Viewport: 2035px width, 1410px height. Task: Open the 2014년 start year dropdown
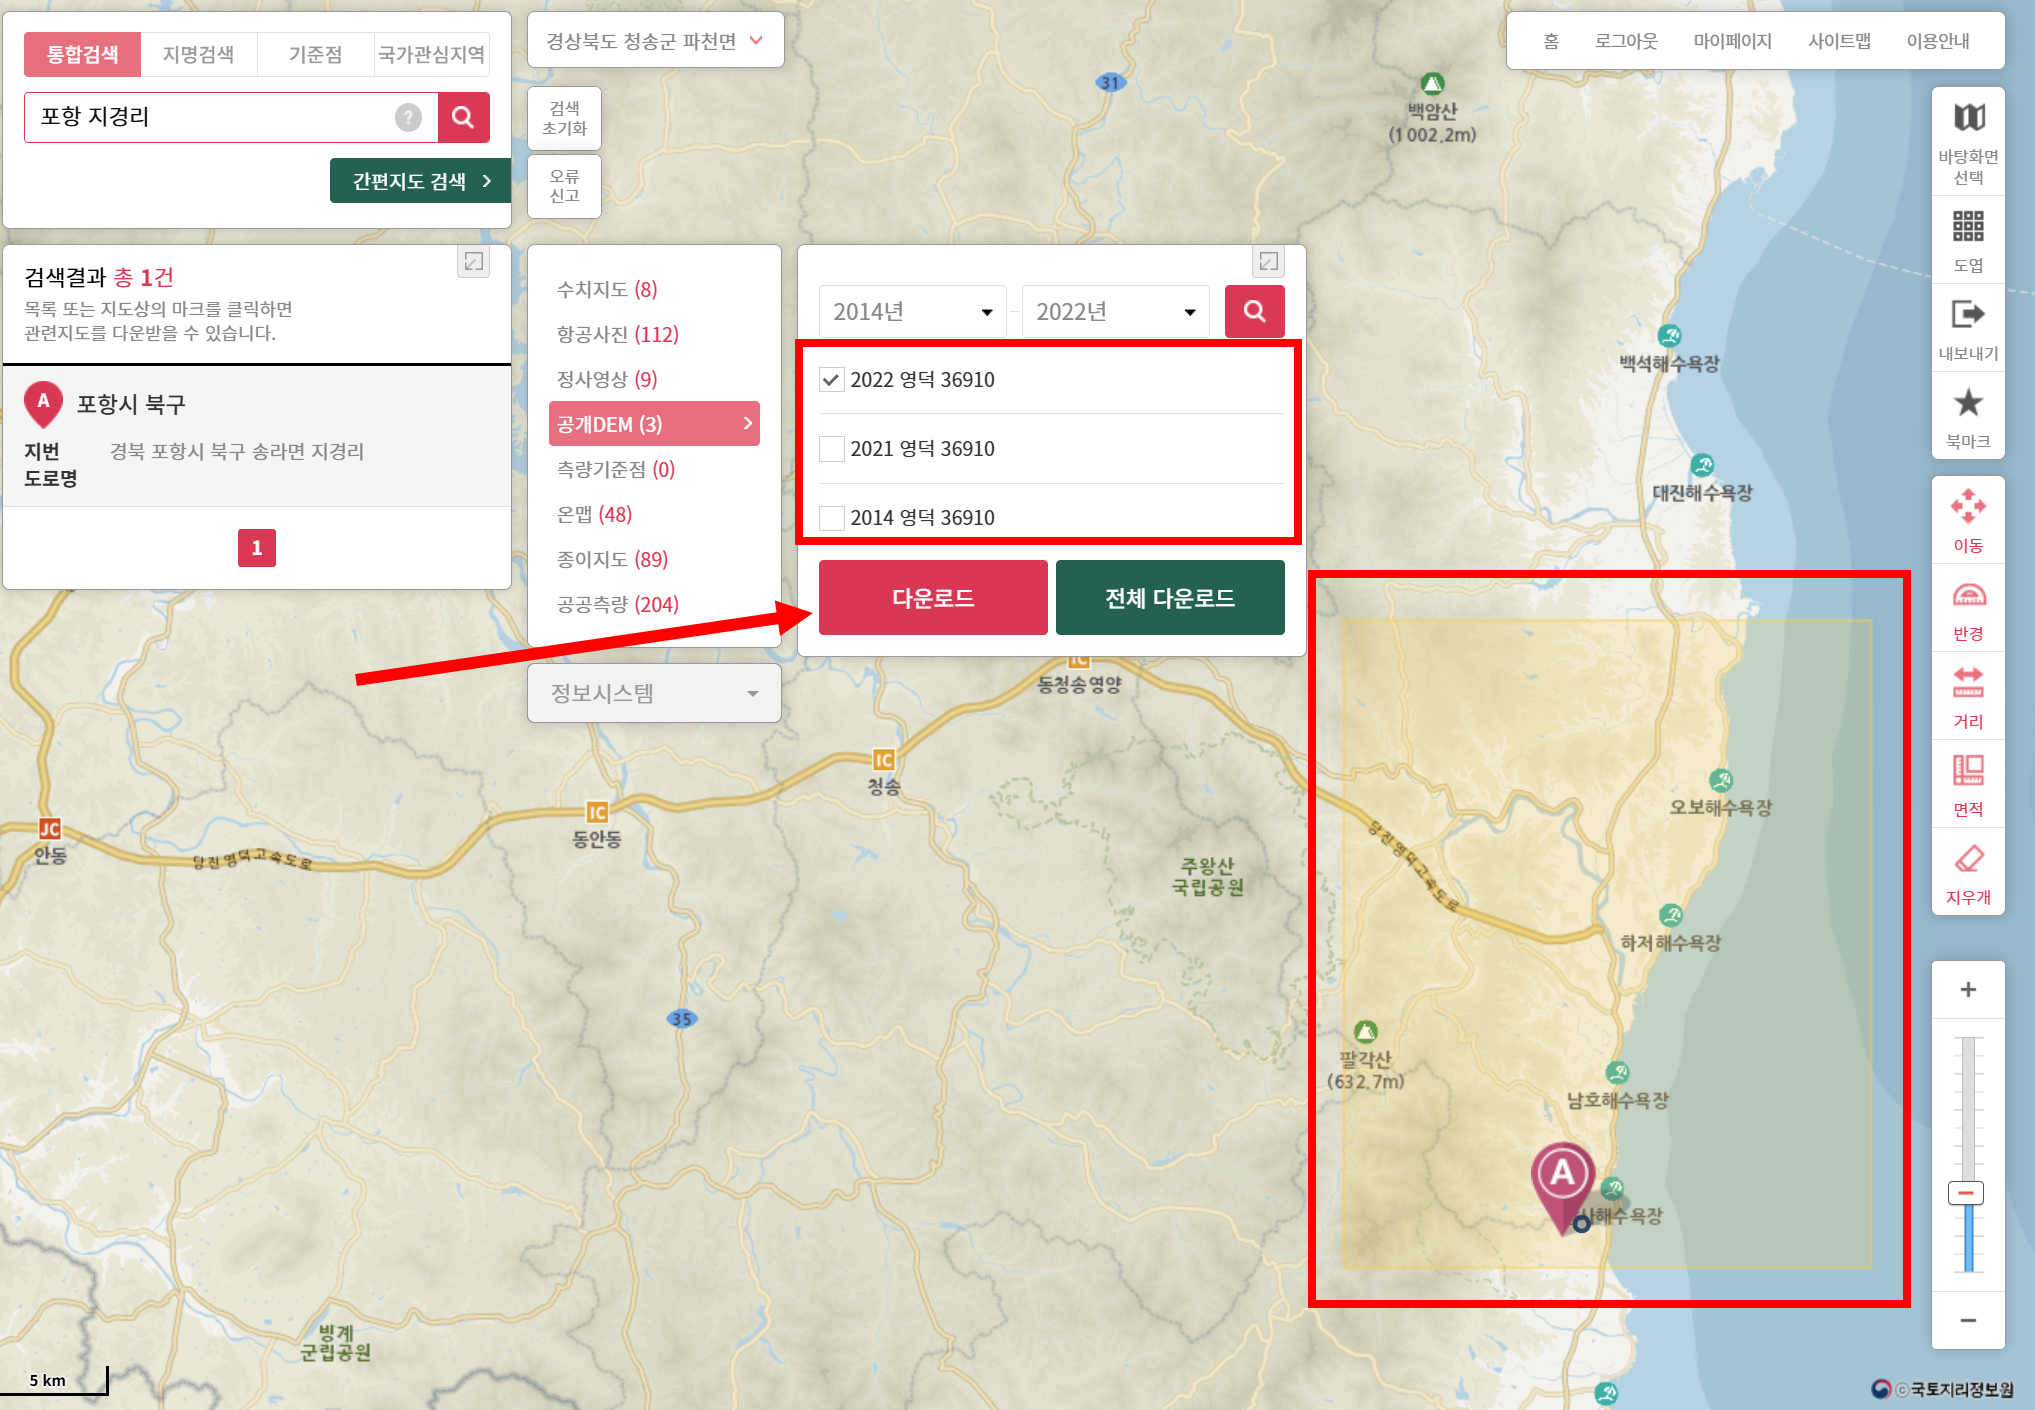pos(912,312)
